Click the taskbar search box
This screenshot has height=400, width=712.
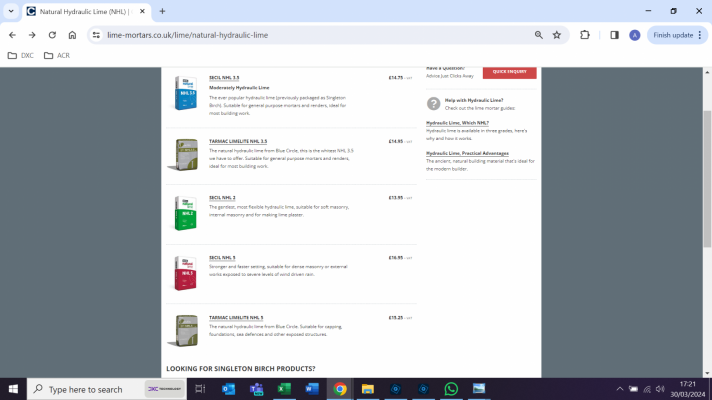tap(107, 389)
